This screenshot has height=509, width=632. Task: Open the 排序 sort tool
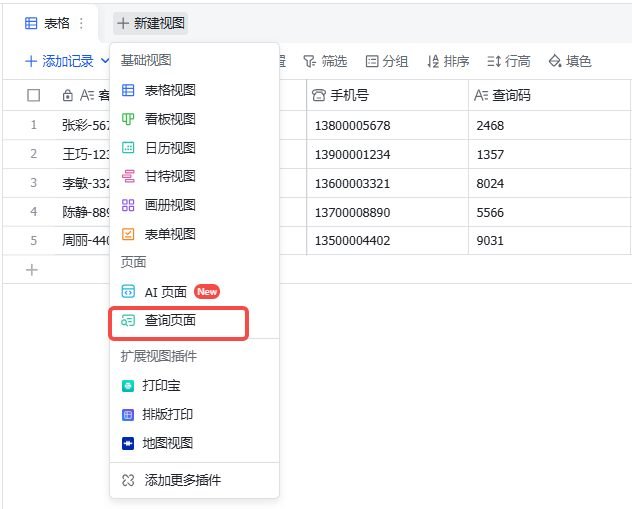click(448, 61)
